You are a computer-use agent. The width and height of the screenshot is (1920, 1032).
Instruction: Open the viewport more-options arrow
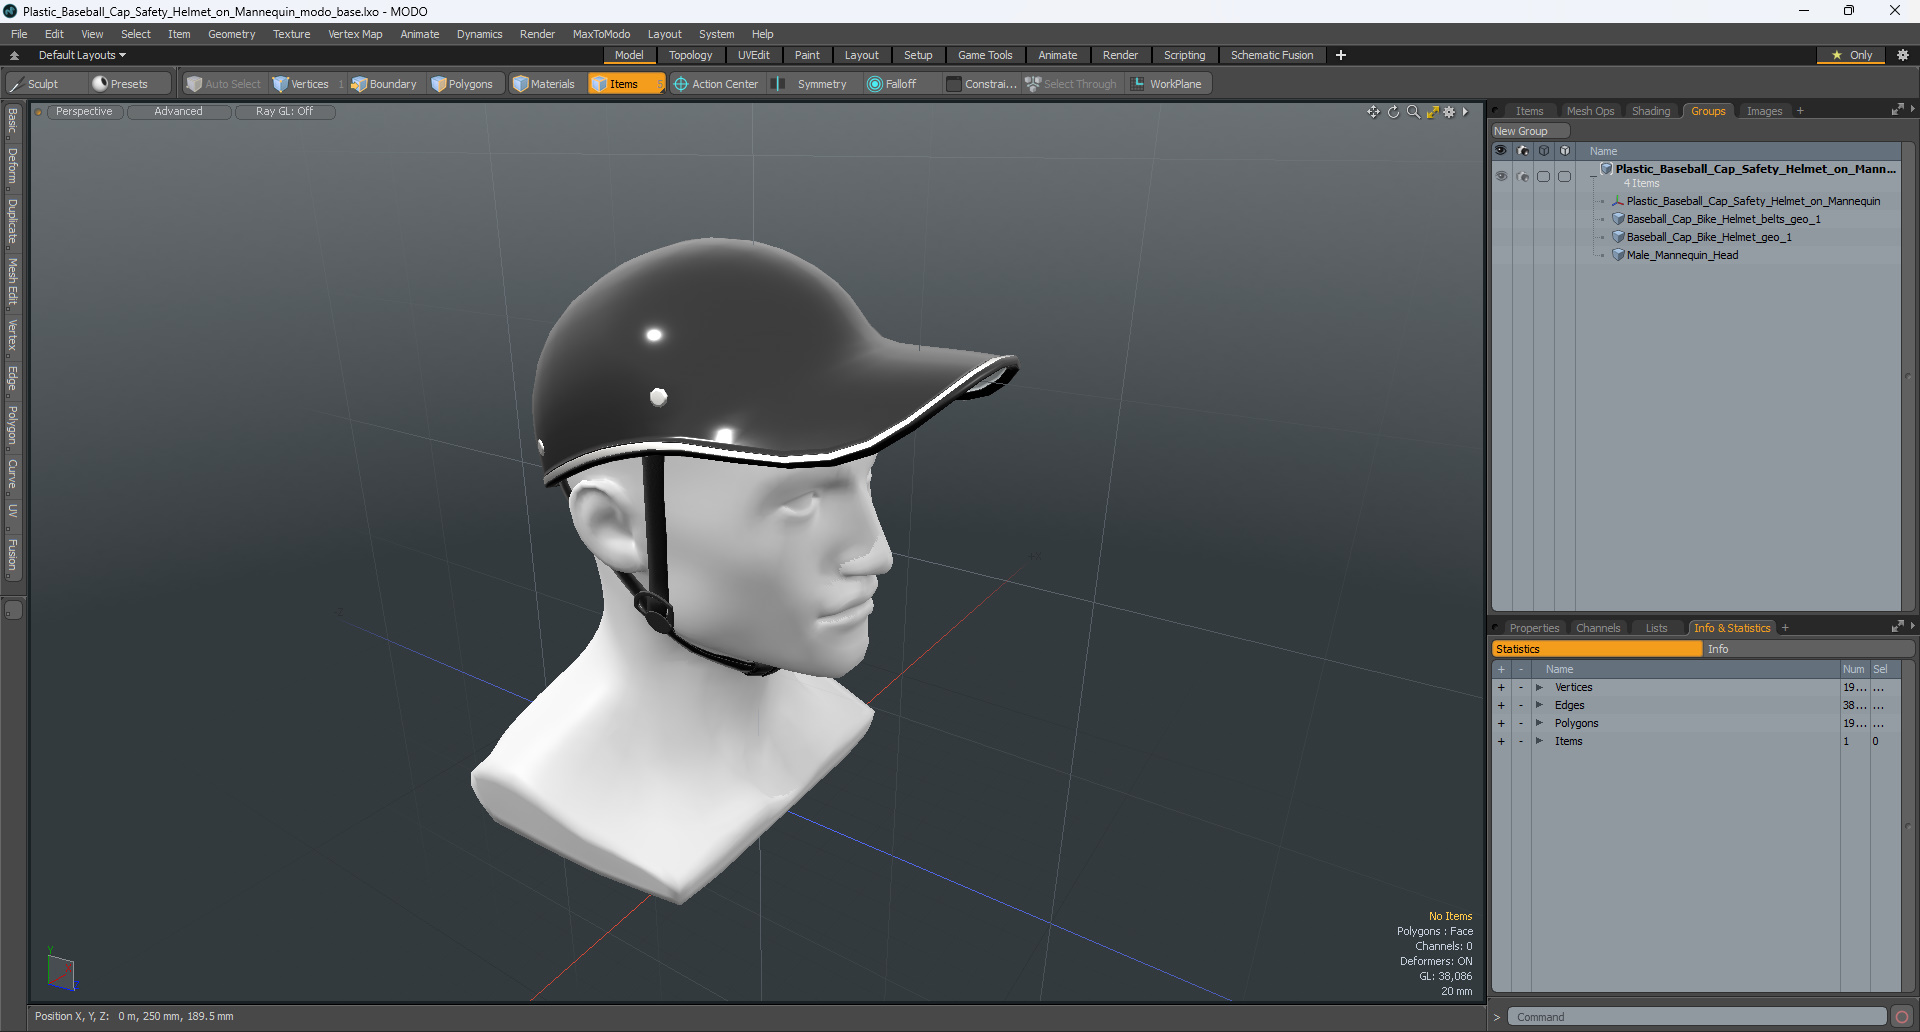[x=1466, y=112]
